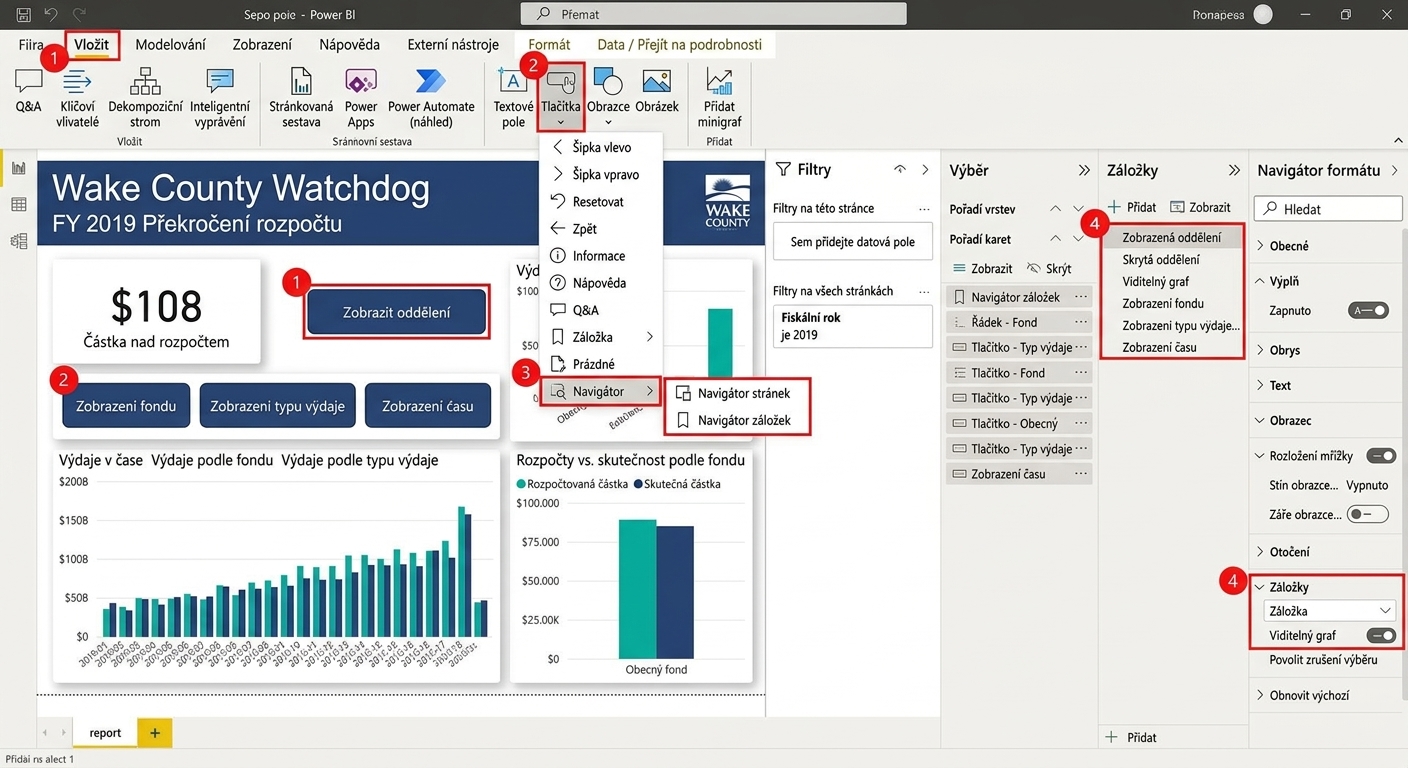Insert the Inteligentní vyprávění visual
The width and height of the screenshot is (1408, 768).
[x=219, y=98]
